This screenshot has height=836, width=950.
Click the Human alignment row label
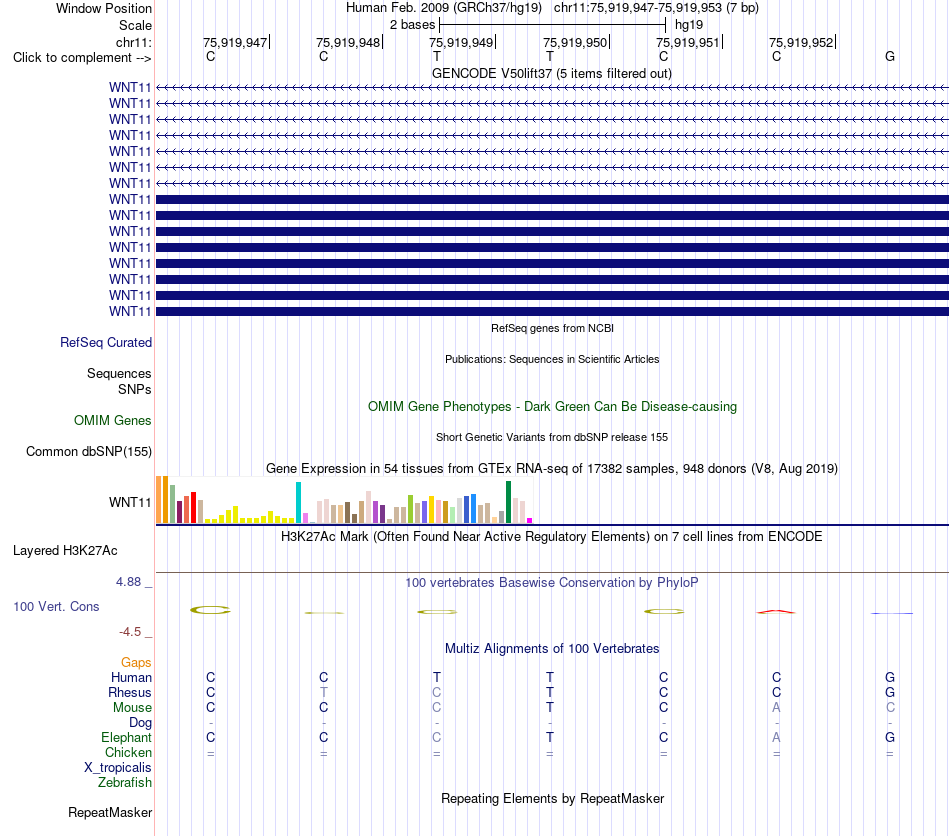click(131, 677)
